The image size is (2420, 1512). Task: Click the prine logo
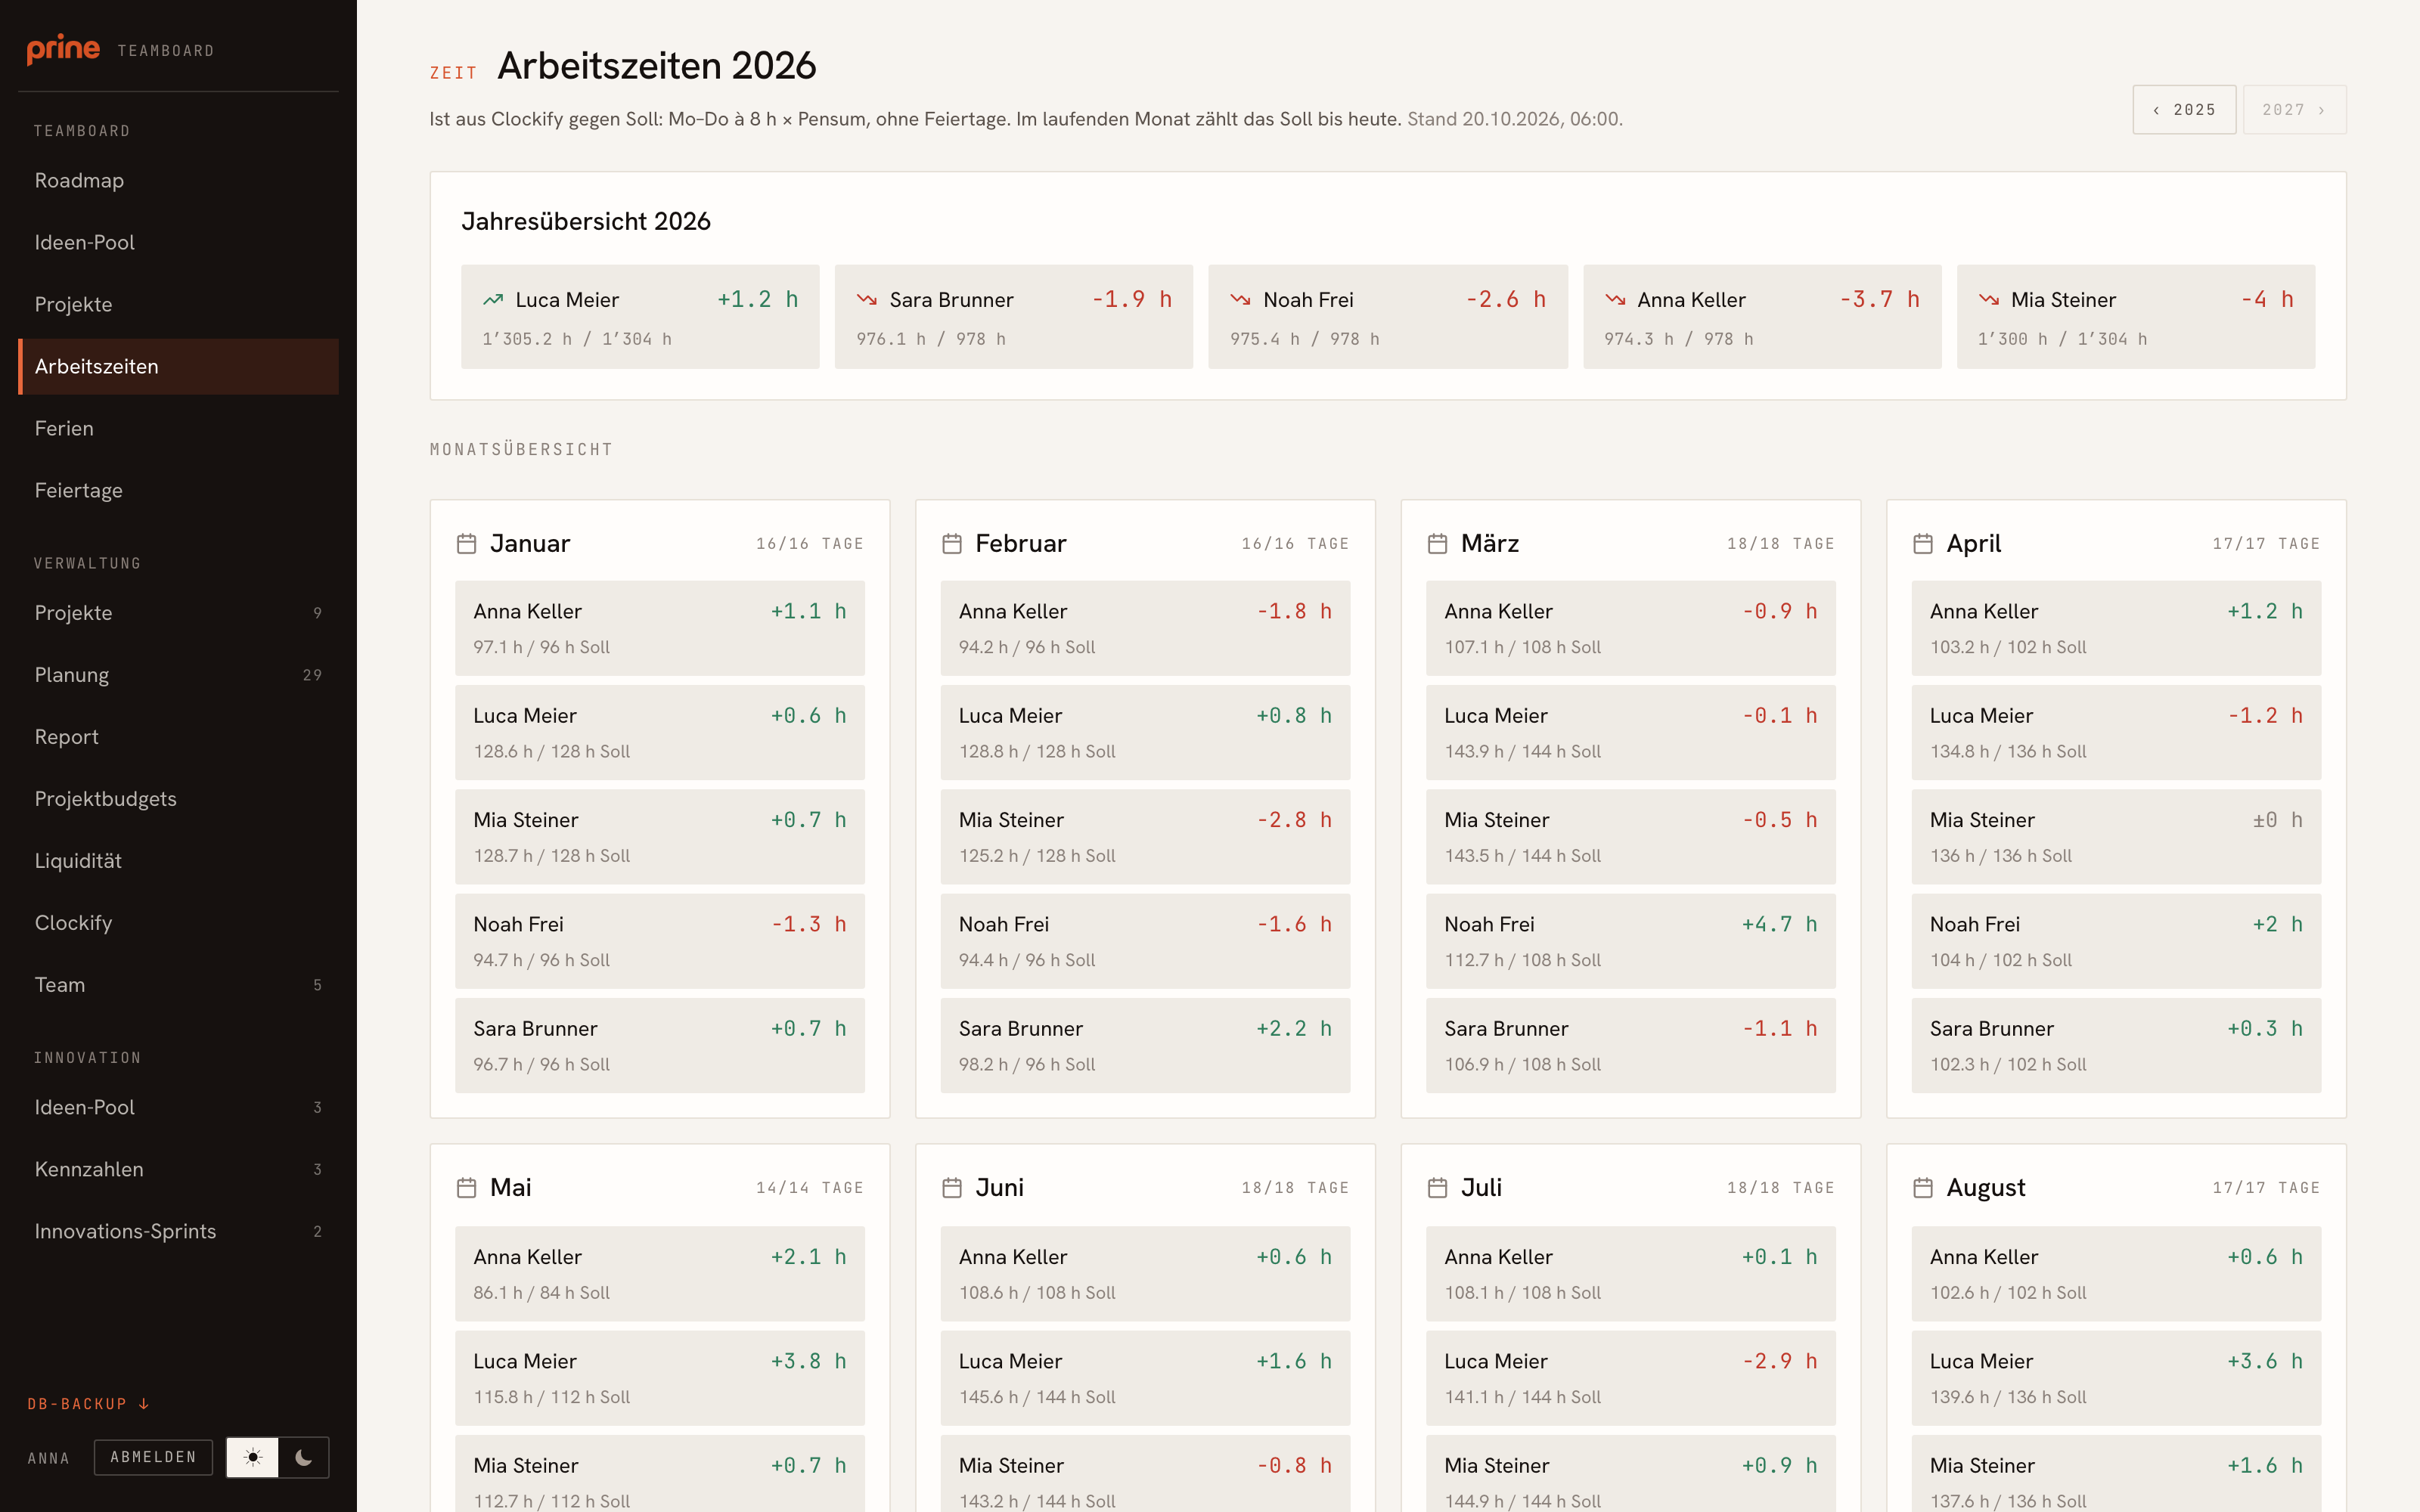[63, 49]
